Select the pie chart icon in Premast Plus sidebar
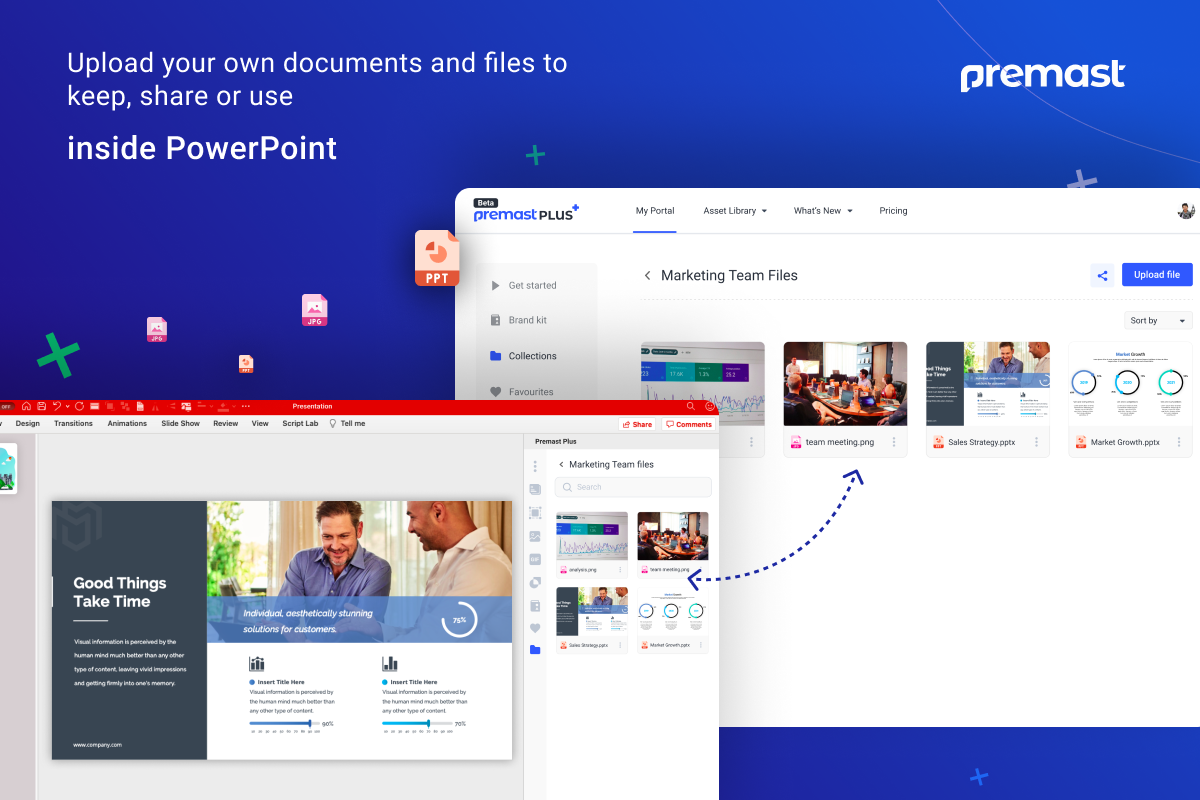The width and height of the screenshot is (1200, 800). coord(535,582)
